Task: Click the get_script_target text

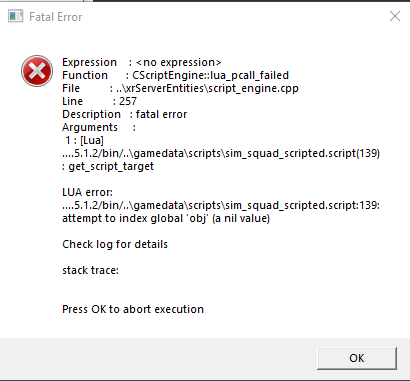Action: 111,166
